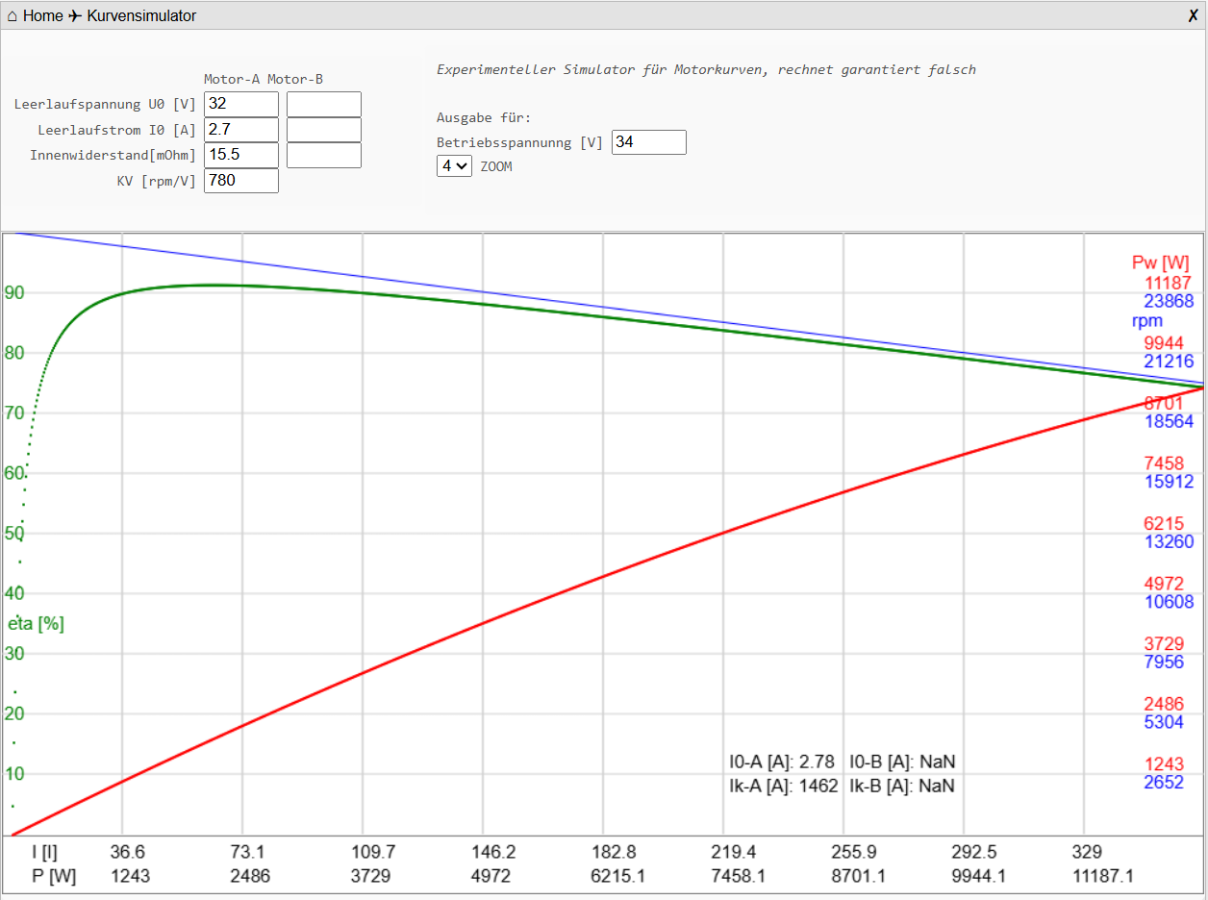Open the ZOOM dropdown showing 4
The width and height of the screenshot is (1208, 900).
[454, 166]
